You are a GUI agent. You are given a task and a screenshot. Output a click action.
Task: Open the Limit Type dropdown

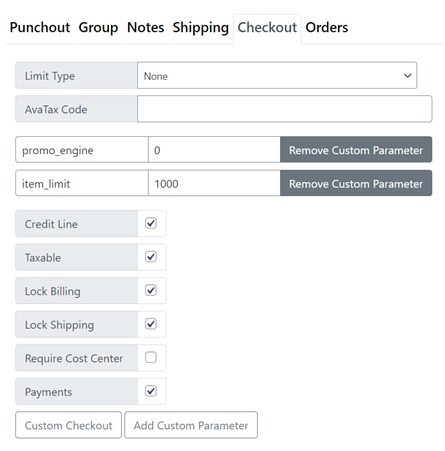point(277,75)
